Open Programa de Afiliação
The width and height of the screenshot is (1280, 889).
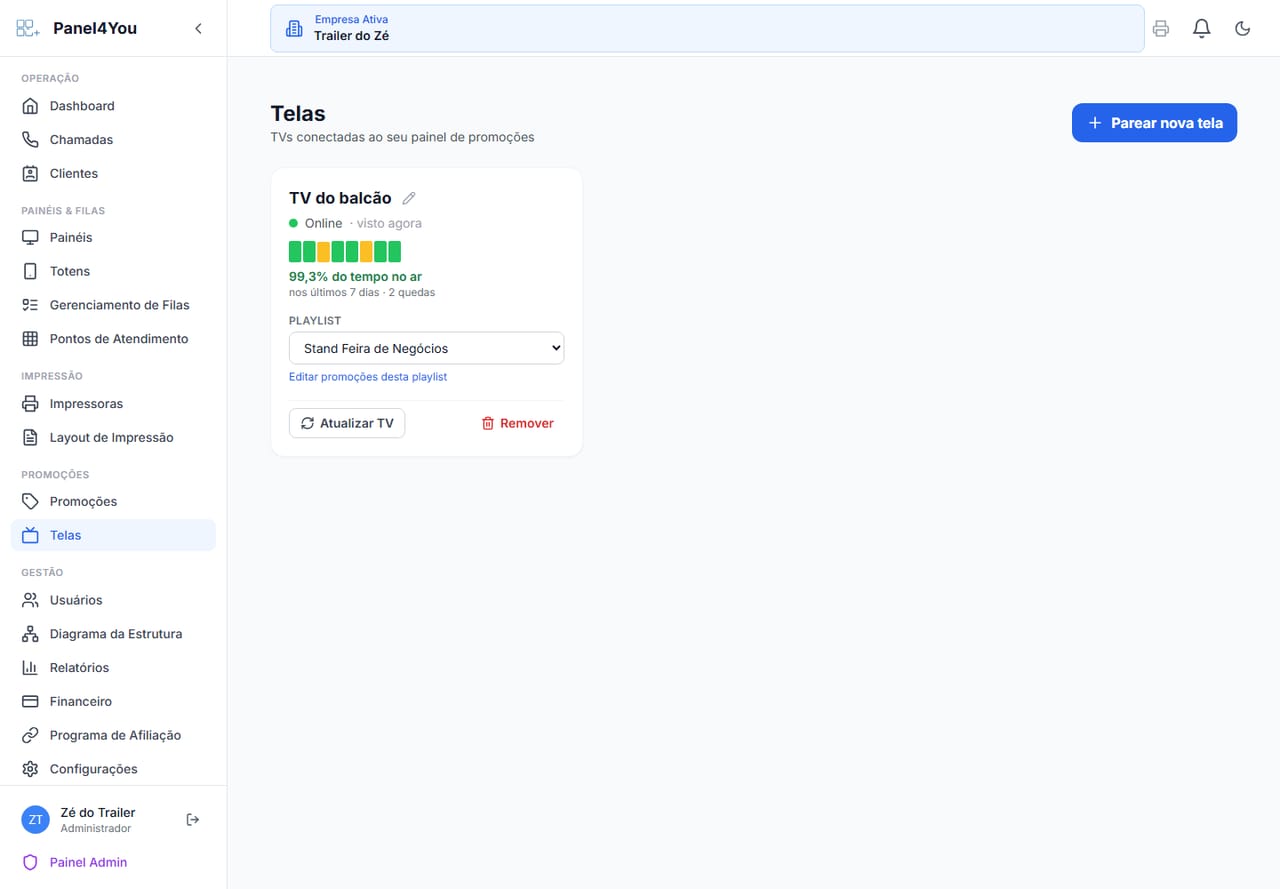tap(113, 735)
